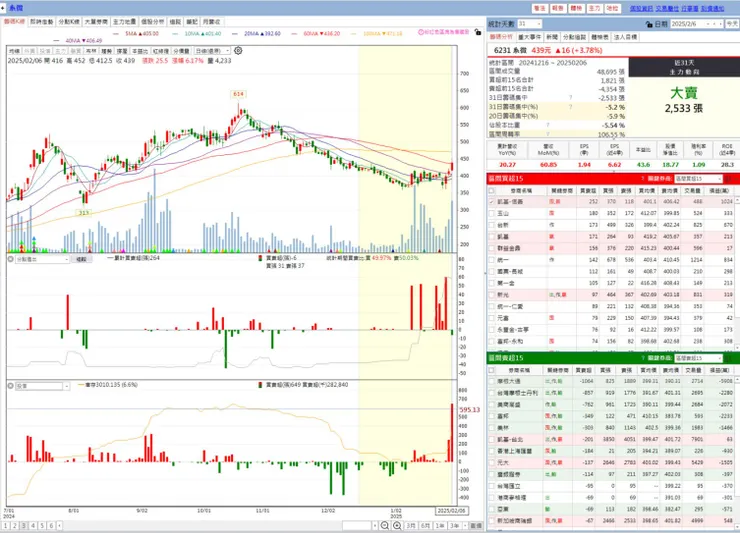Toggle 本益比 on chart toolbar
The height and width of the screenshot is (533, 740).
click(139, 51)
